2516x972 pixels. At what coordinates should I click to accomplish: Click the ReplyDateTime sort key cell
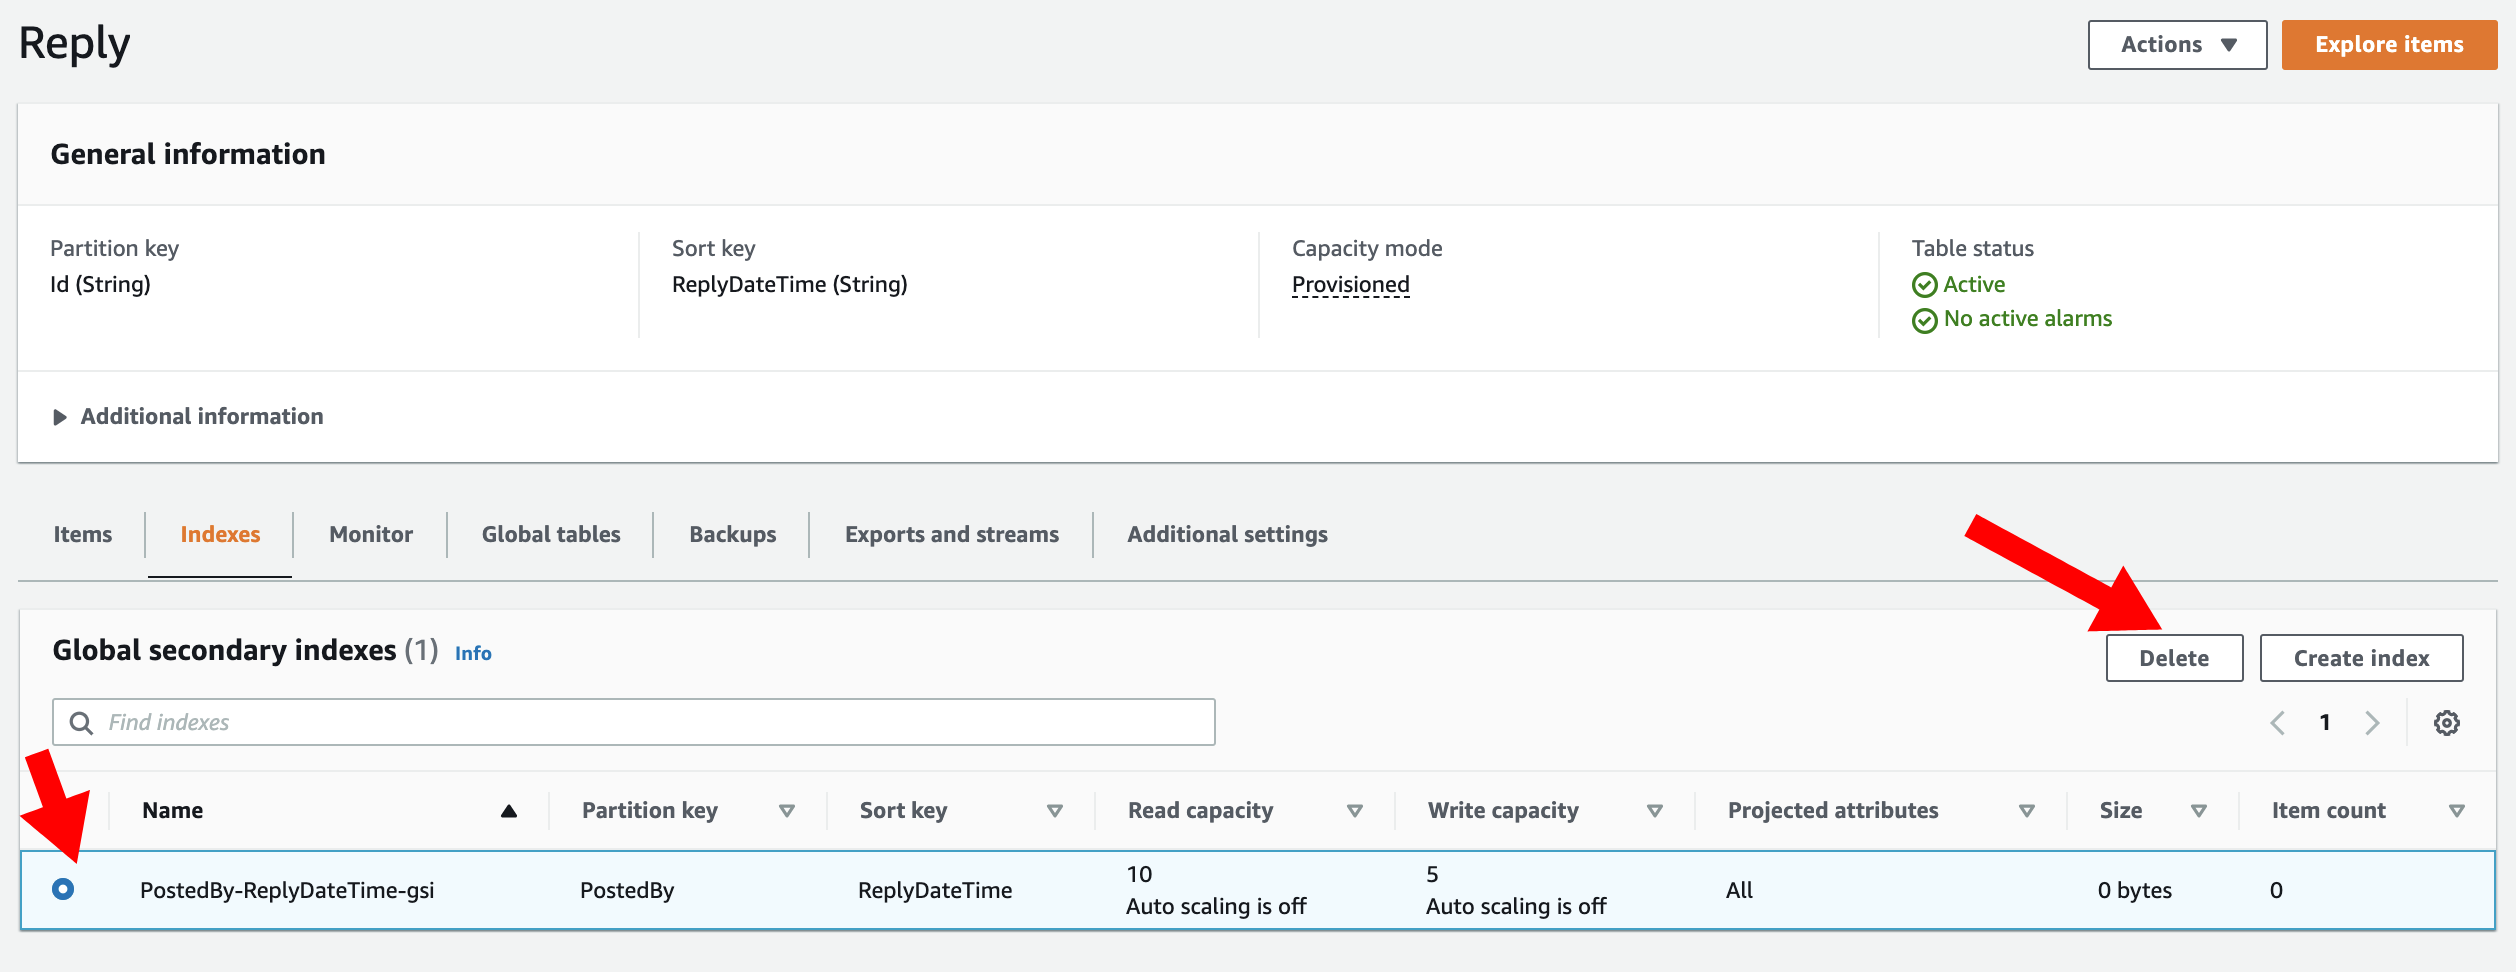tap(935, 890)
